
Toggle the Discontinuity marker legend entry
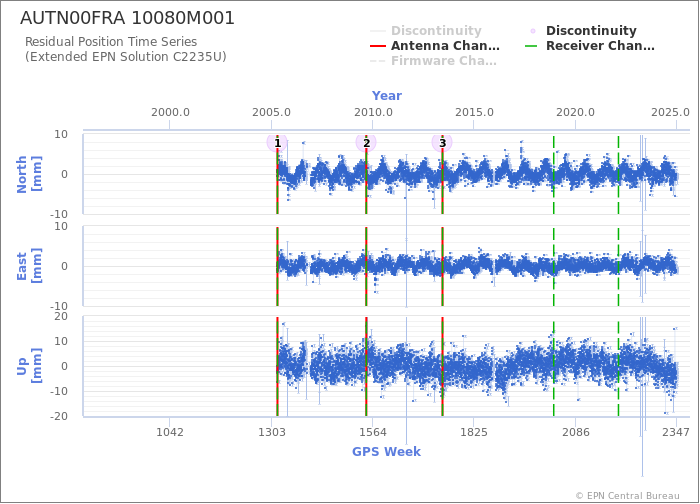pyautogui.click(x=583, y=31)
